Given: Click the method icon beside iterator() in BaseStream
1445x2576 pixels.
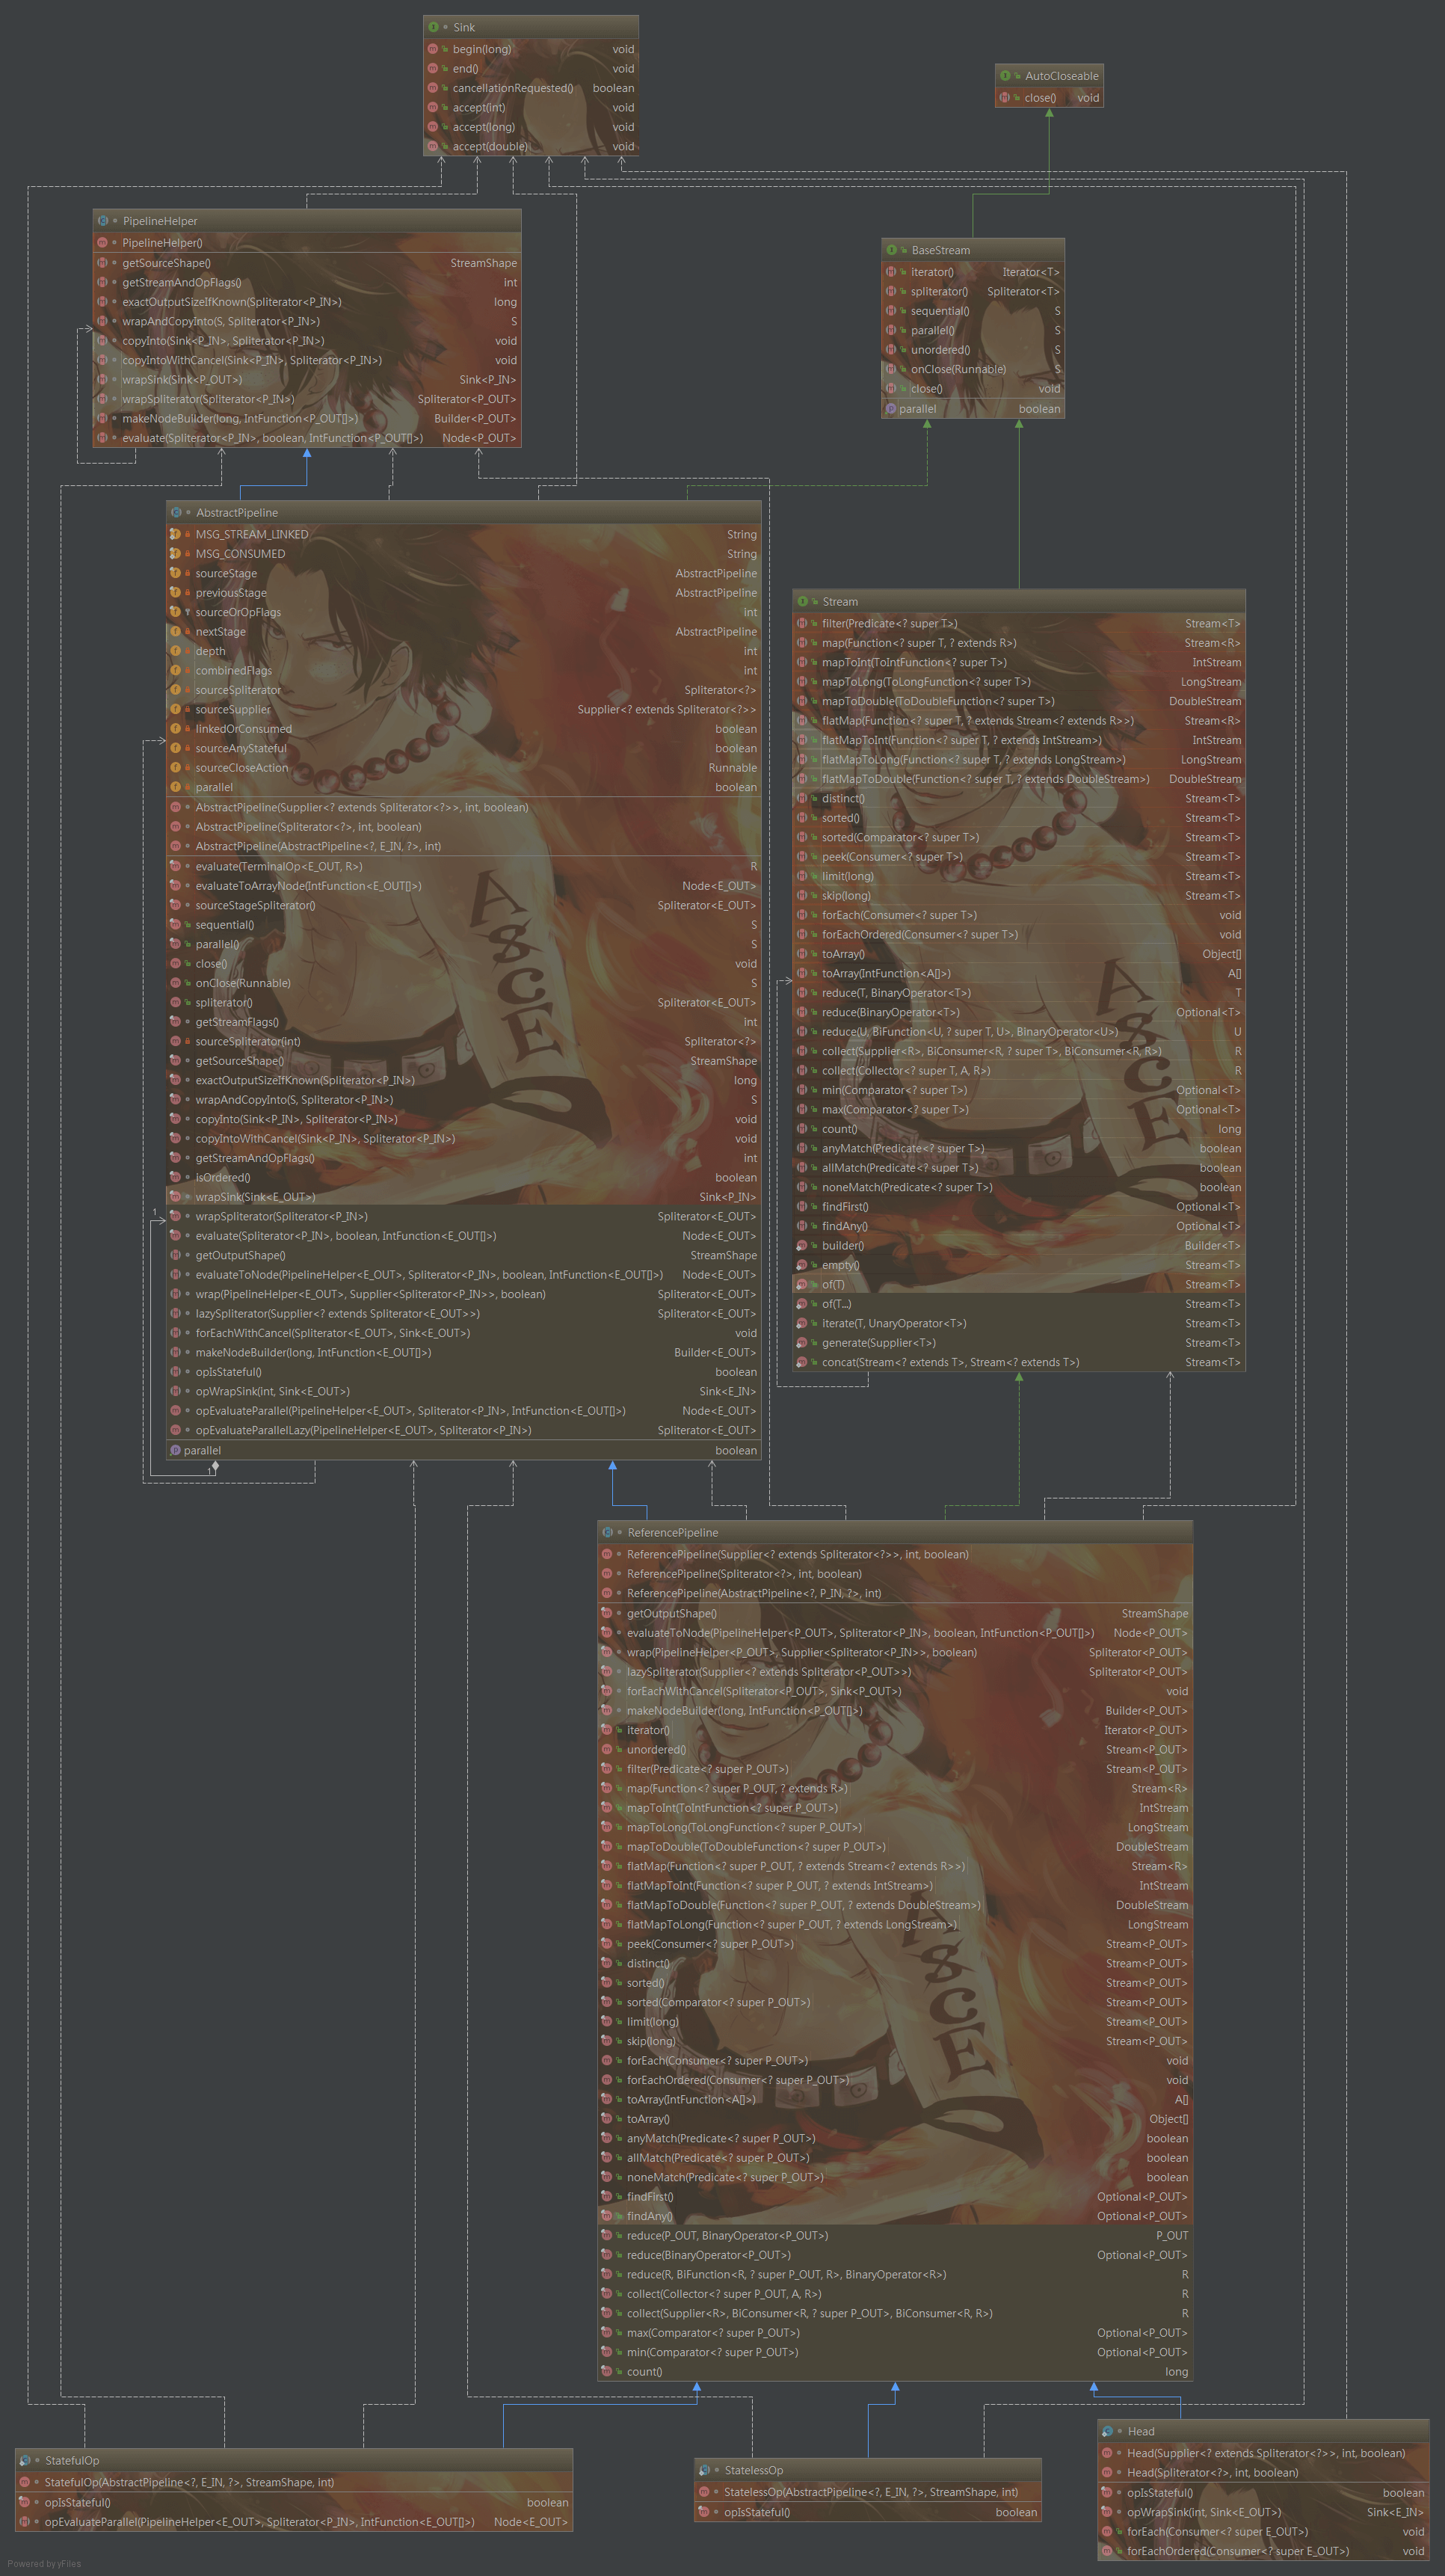Looking at the screenshot, I should point(891,272).
